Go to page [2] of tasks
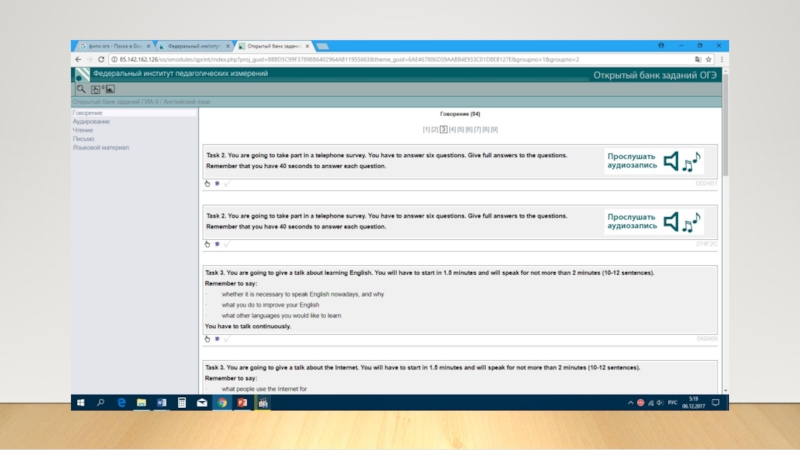 [x=435, y=130]
